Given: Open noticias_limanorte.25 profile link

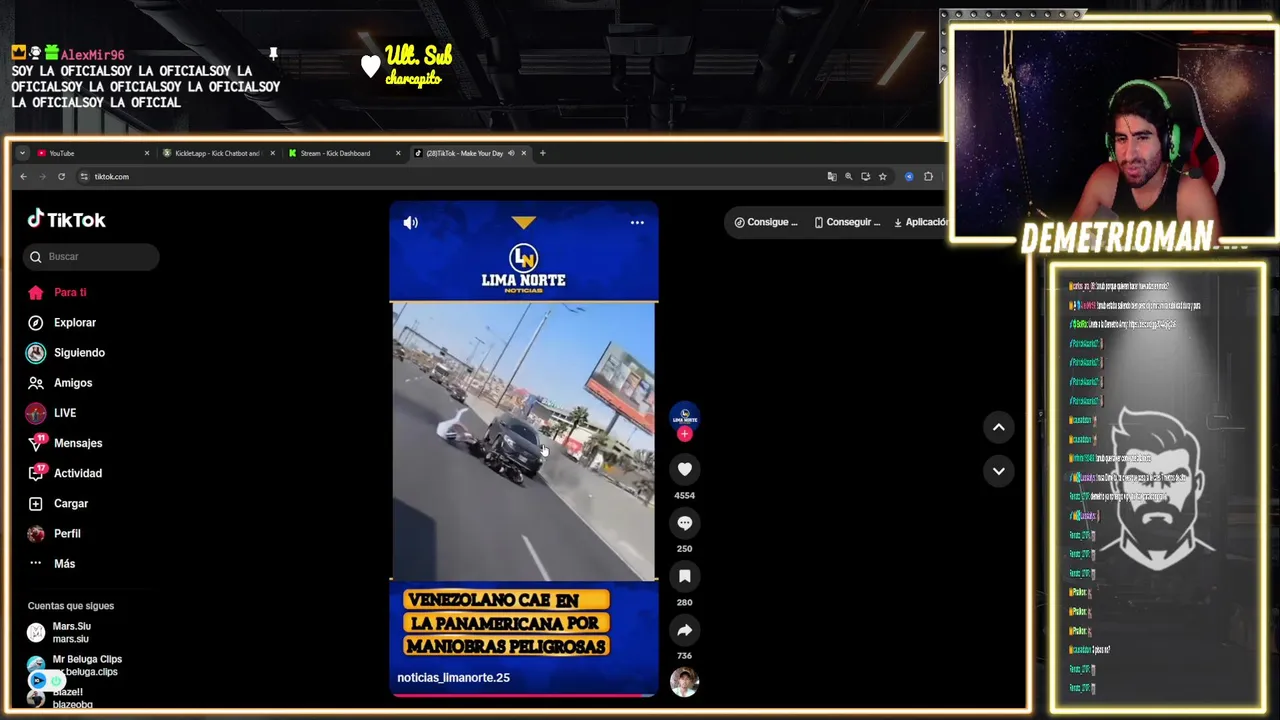Looking at the screenshot, I should tap(453, 677).
